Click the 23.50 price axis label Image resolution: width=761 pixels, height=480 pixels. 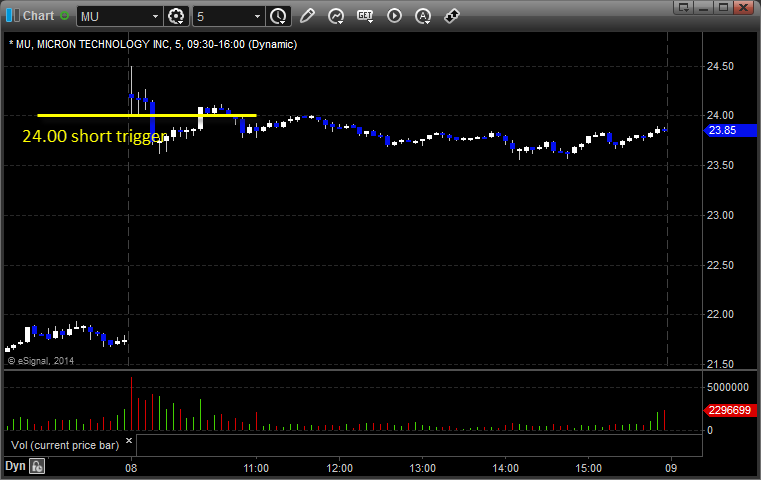coord(720,165)
